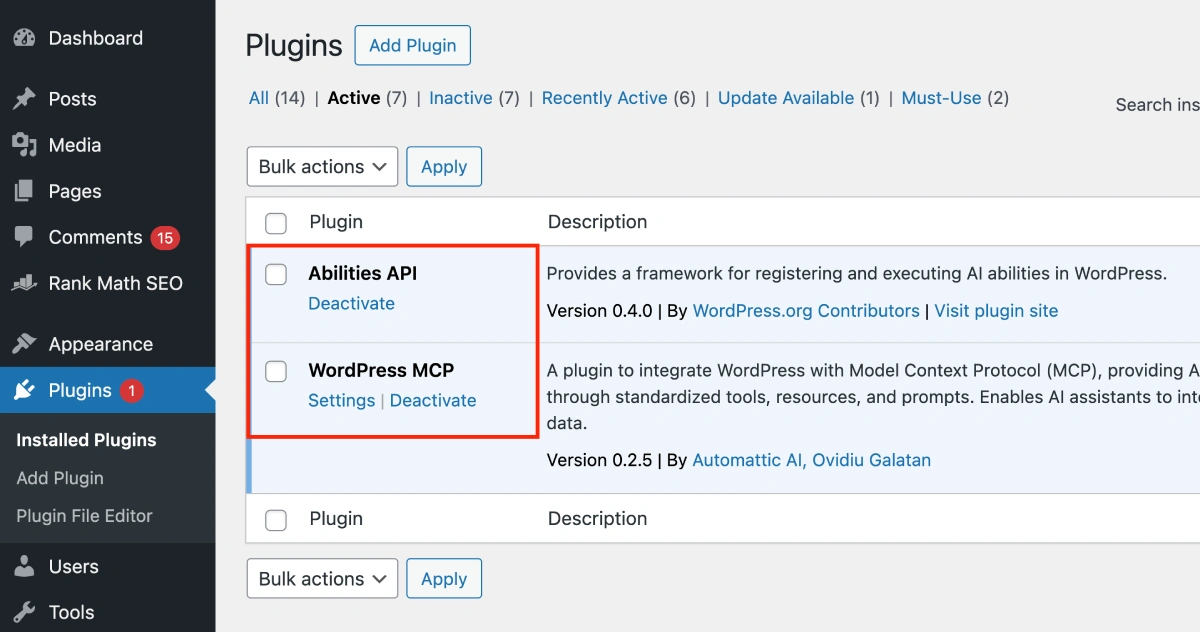Screen dimensions: 1200x632
Task: Click bottom Description column footer label
Action: point(597,519)
